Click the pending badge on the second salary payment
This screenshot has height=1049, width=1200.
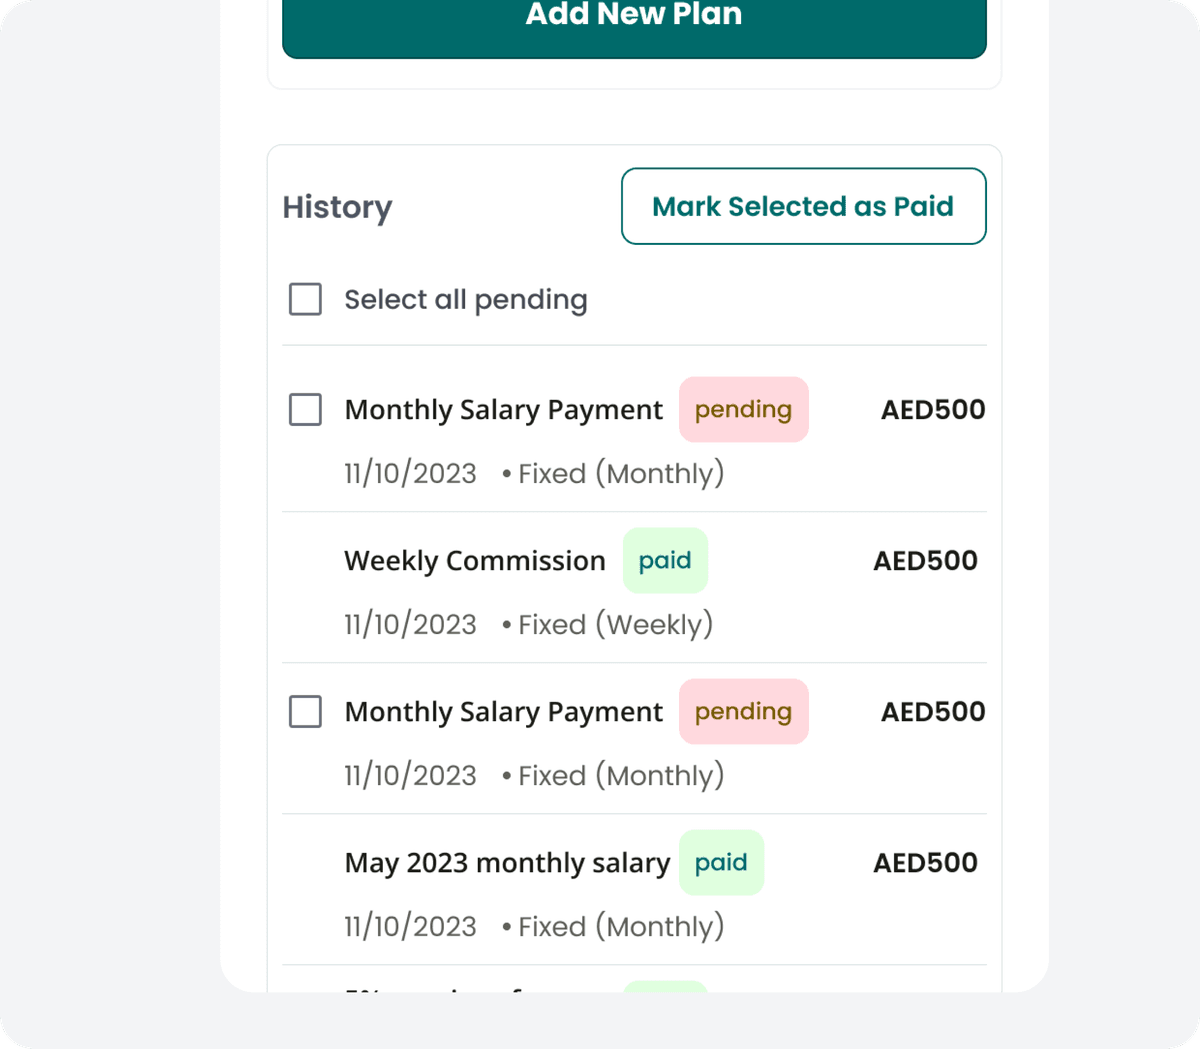pyautogui.click(x=743, y=711)
